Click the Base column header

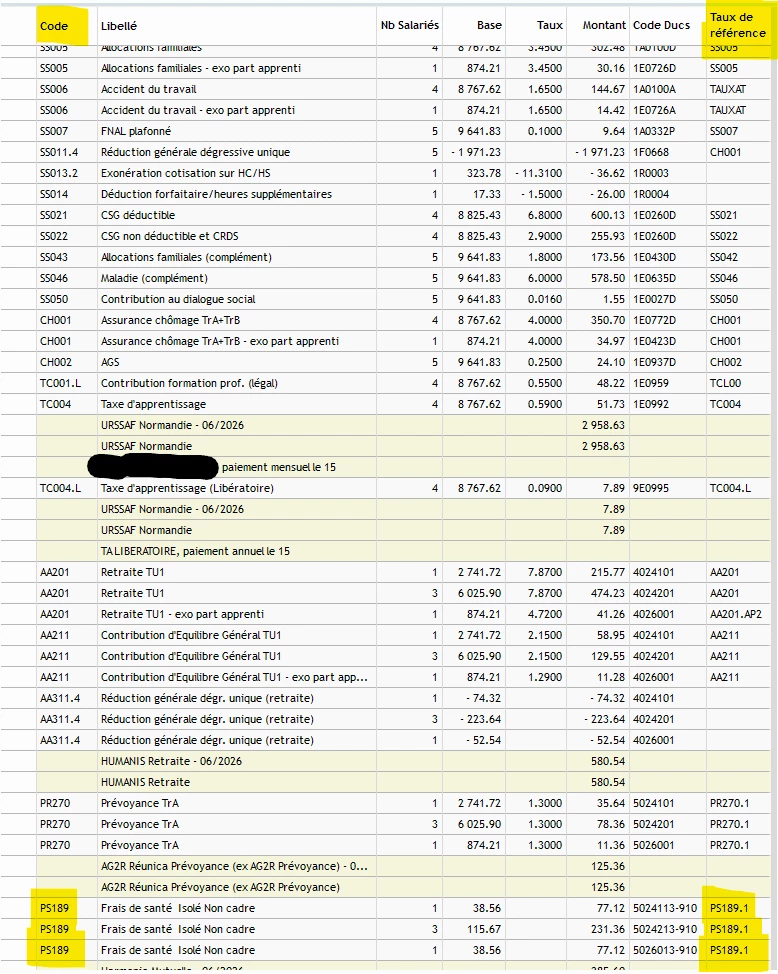[x=489, y=25]
